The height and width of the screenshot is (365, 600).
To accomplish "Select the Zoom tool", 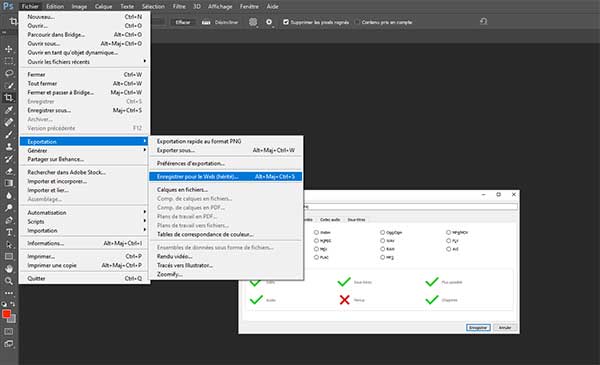I will (x=8, y=281).
